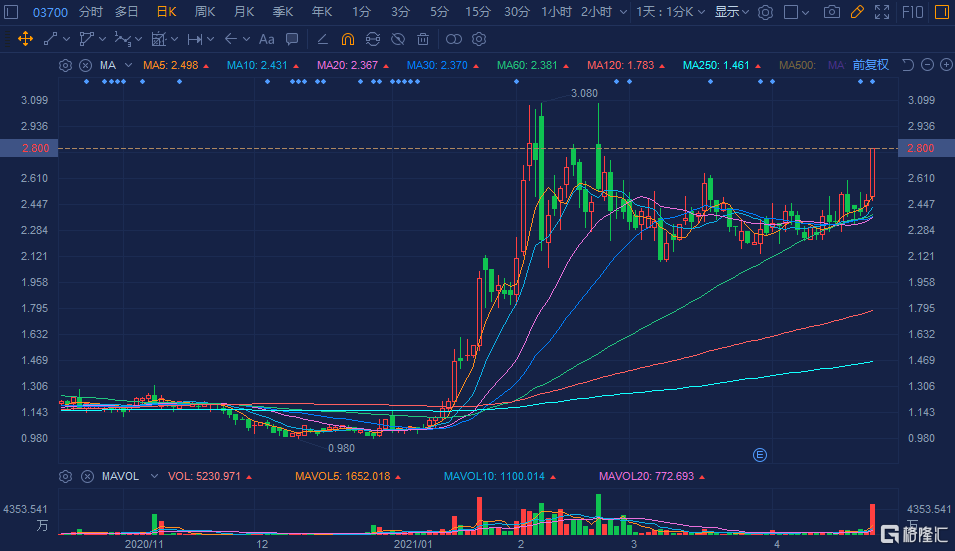This screenshot has height=551, width=955.
Task: Open the 1天:1分K dropdown
Action: [671, 12]
